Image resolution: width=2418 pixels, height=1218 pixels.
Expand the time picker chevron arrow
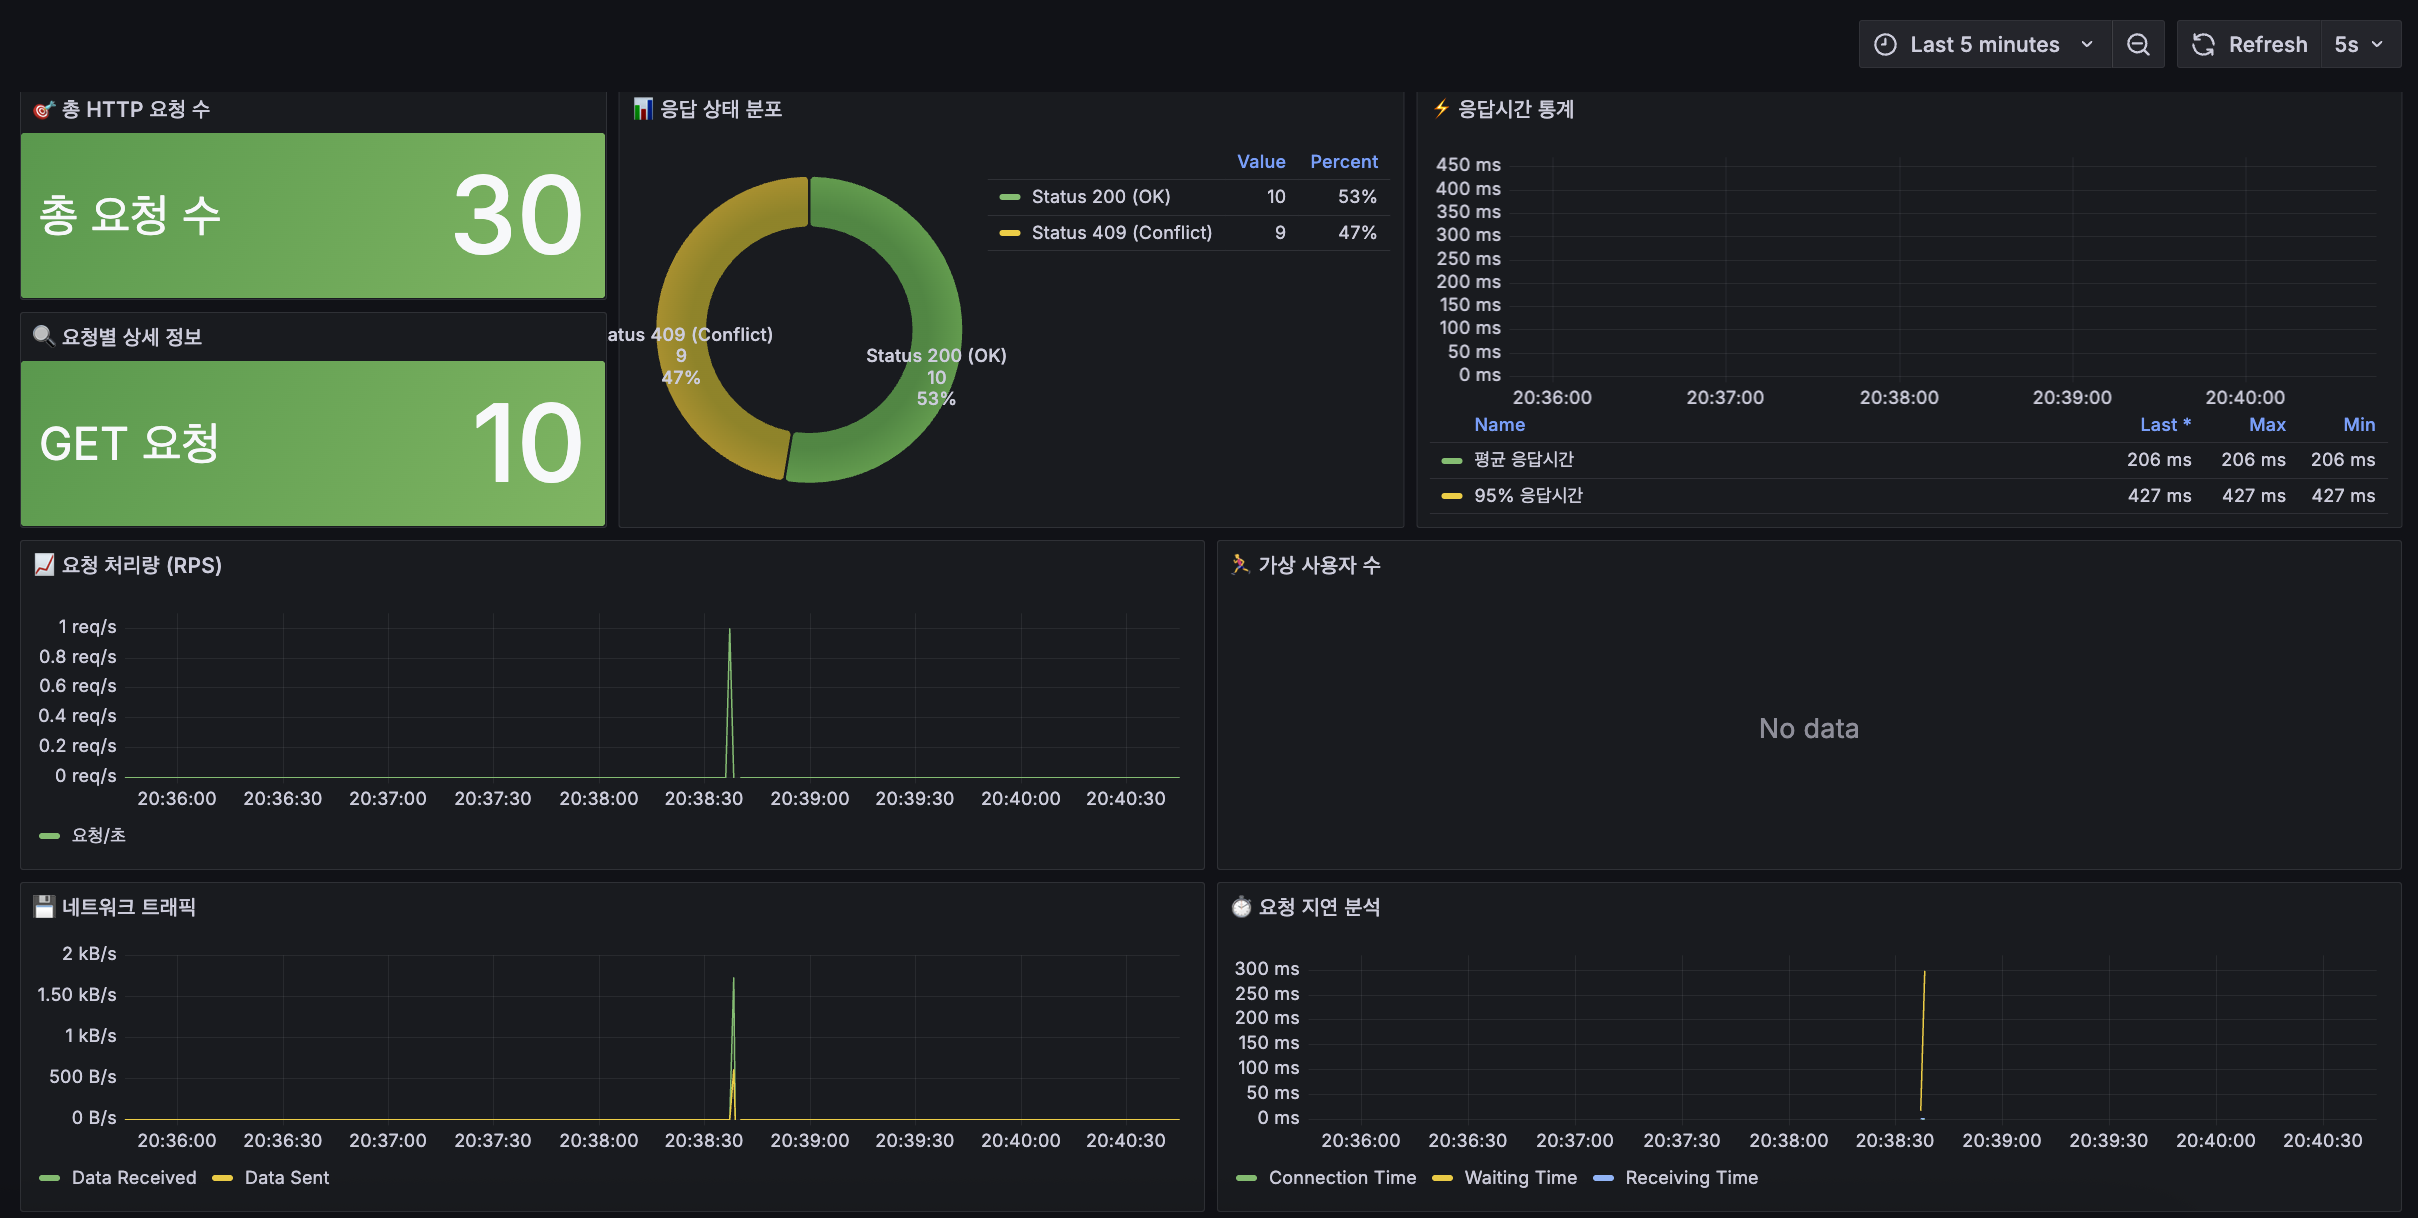(2087, 45)
